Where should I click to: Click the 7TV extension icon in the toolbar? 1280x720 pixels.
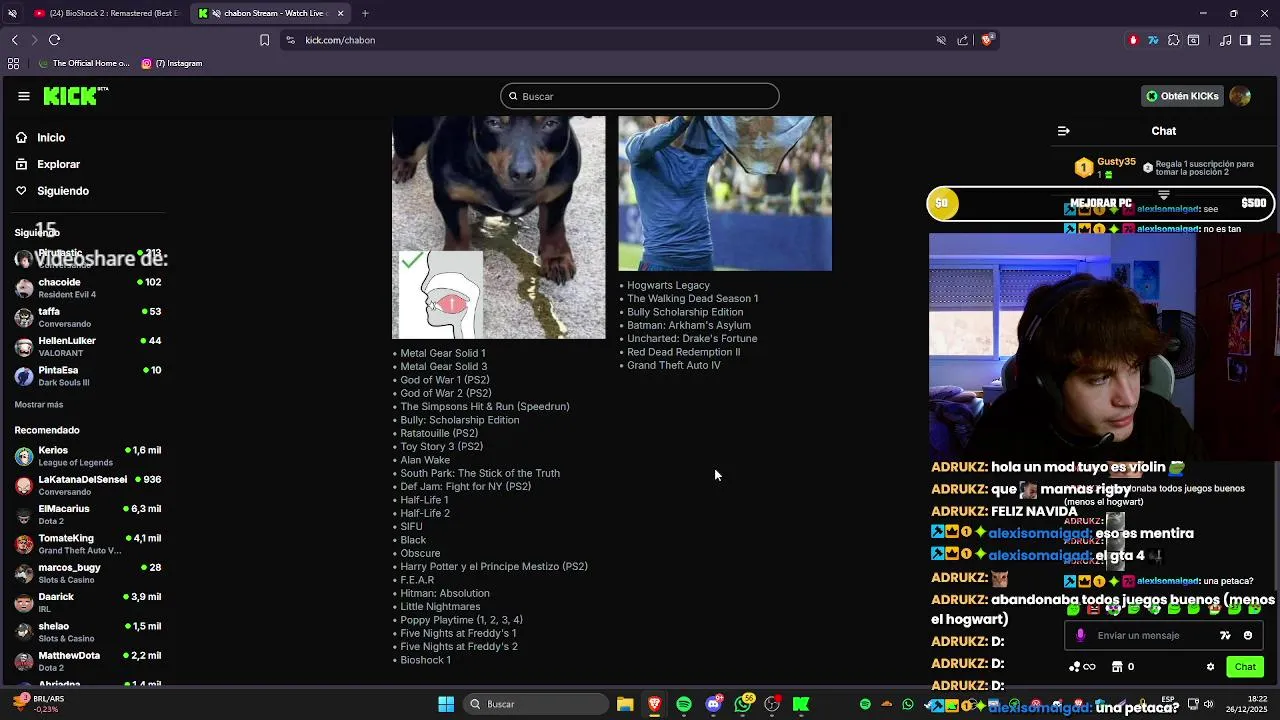[x=1153, y=40]
